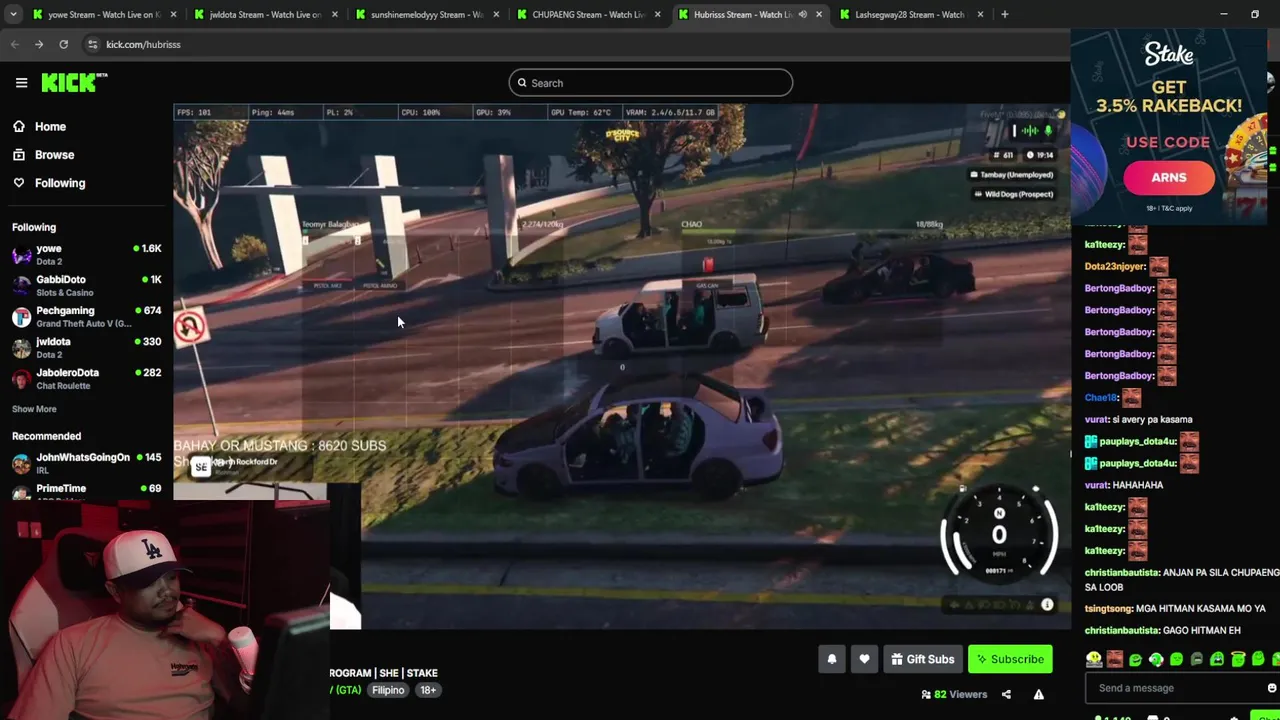Image resolution: width=1280 pixels, height=720 pixels.
Task: Click the first yellow quick emote
Action: 1094,659
